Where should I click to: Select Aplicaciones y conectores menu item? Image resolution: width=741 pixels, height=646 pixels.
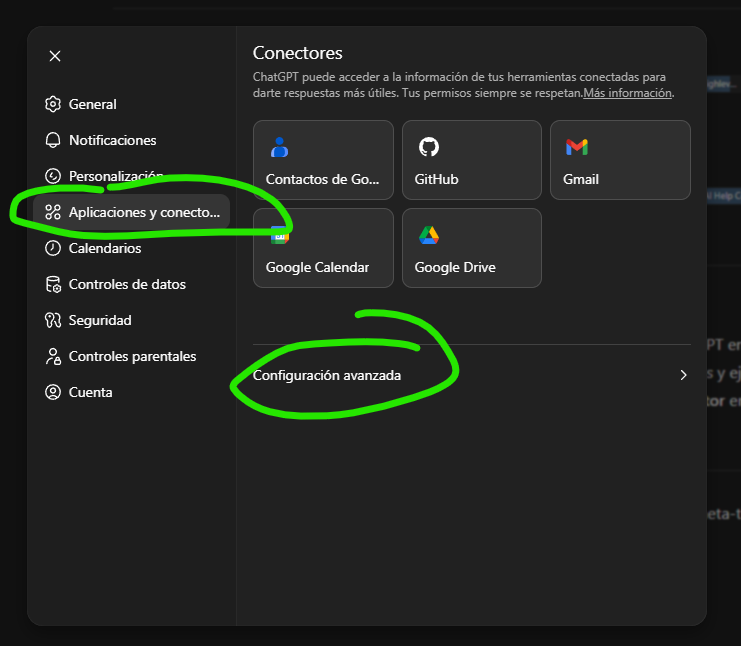click(x=131, y=212)
